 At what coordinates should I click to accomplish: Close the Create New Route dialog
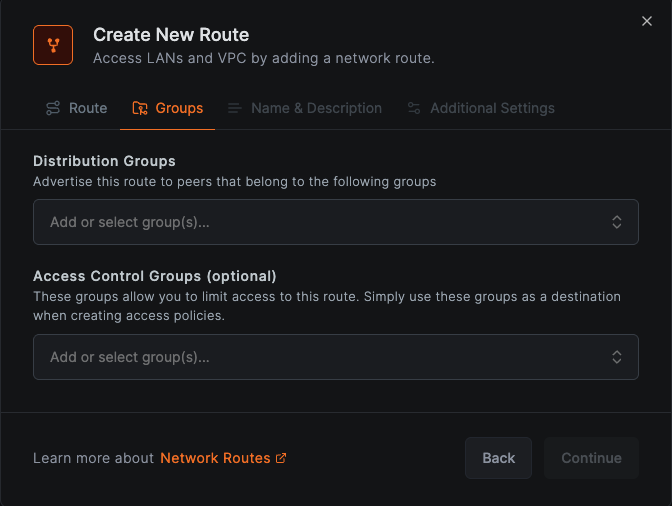(x=647, y=21)
